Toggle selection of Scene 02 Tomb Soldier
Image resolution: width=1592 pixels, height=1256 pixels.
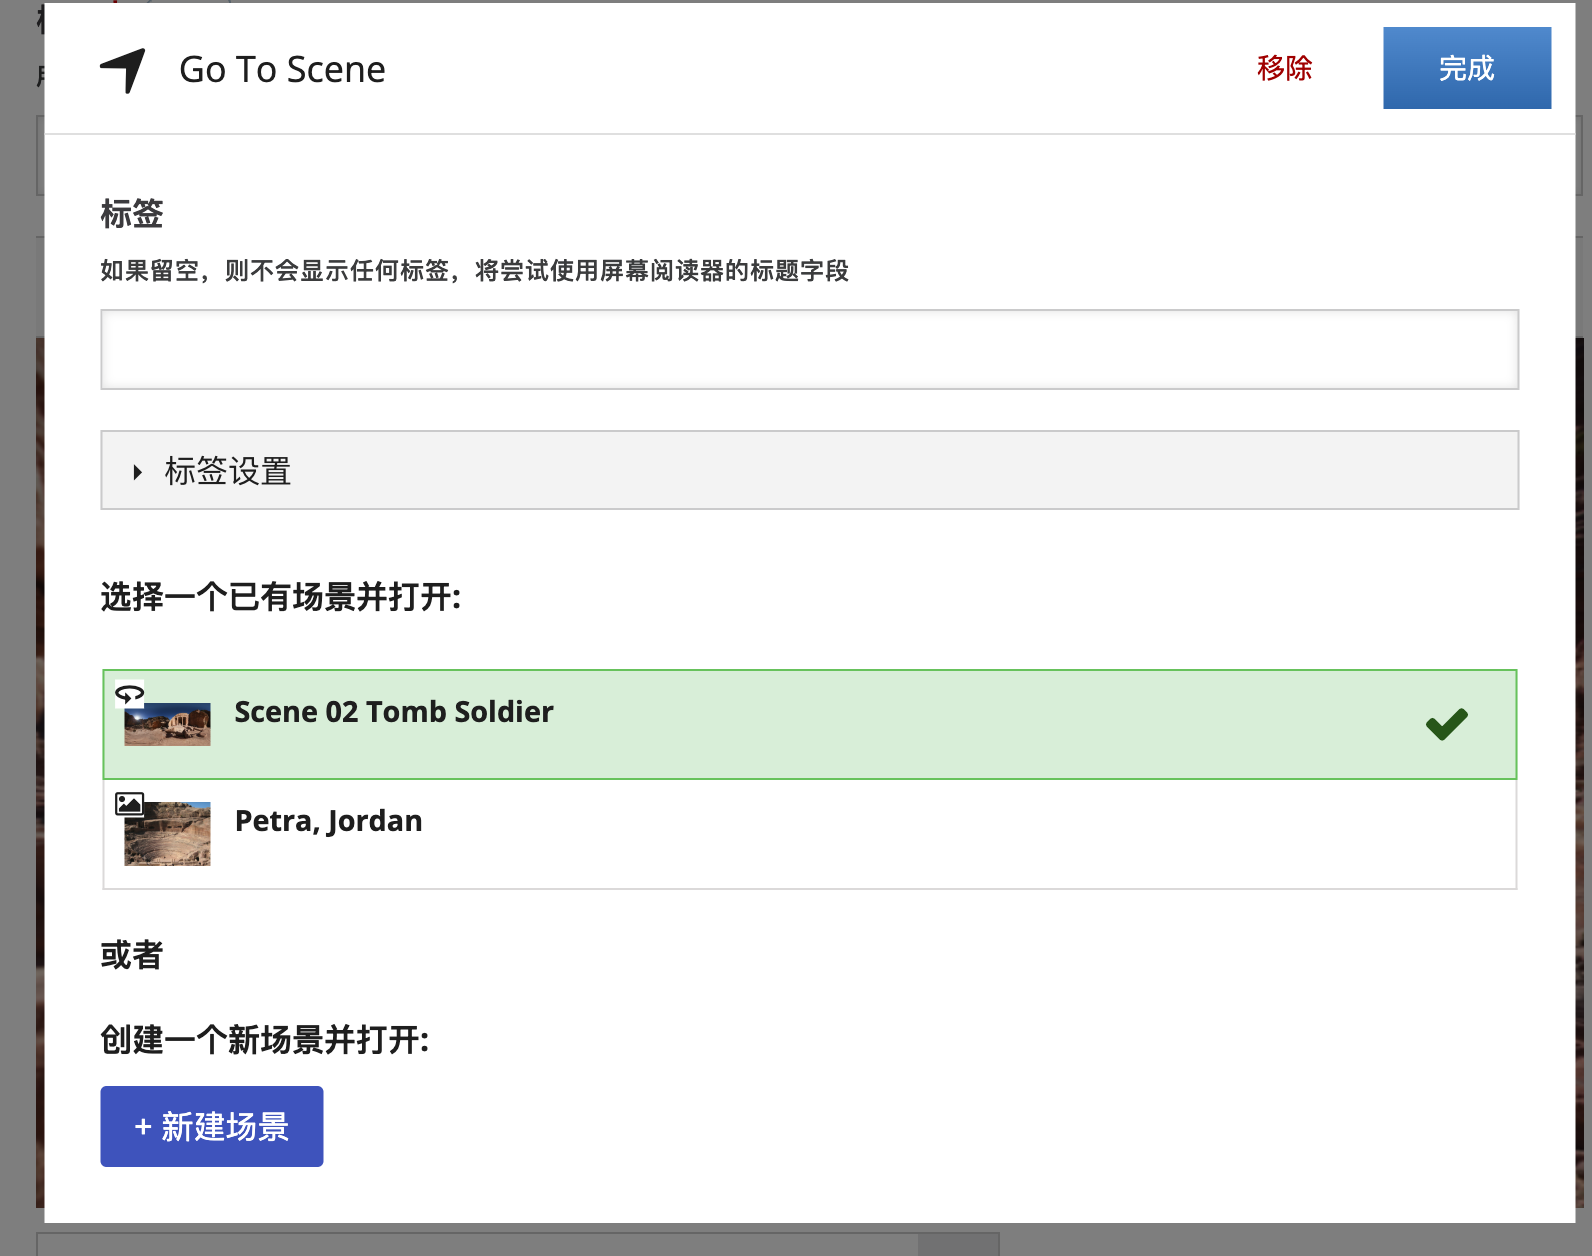(700, 723)
